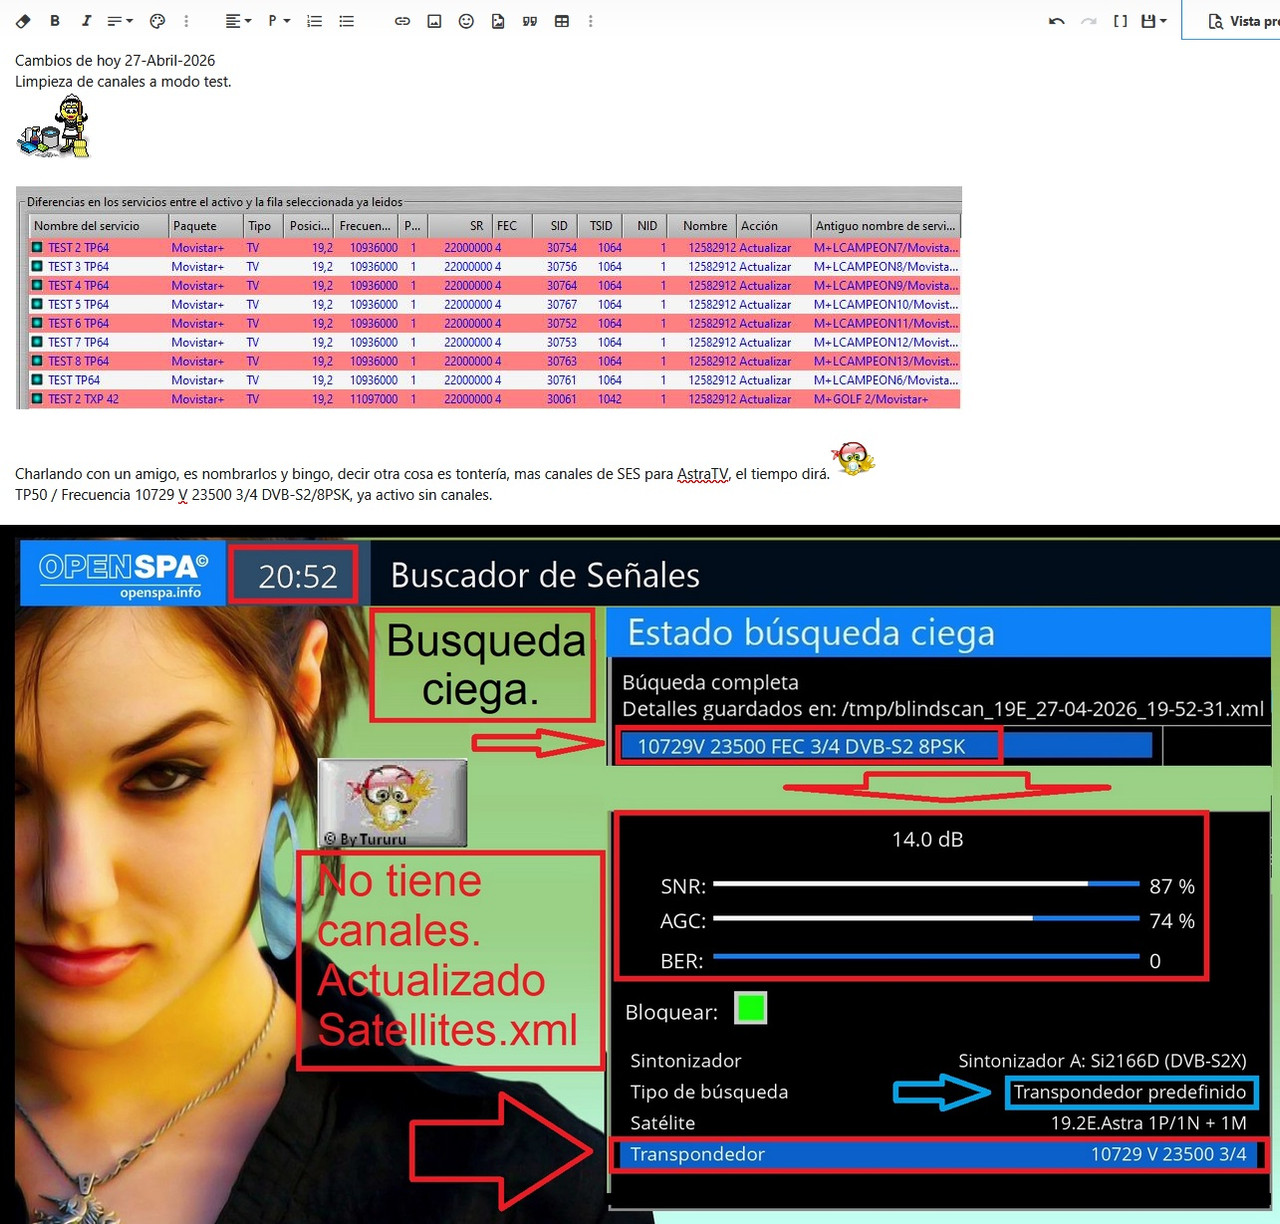This screenshot has height=1224, width=1280.
Task: Click the 'Antiguo nombre de servi...' column header
Action: (x=885, y=226)
